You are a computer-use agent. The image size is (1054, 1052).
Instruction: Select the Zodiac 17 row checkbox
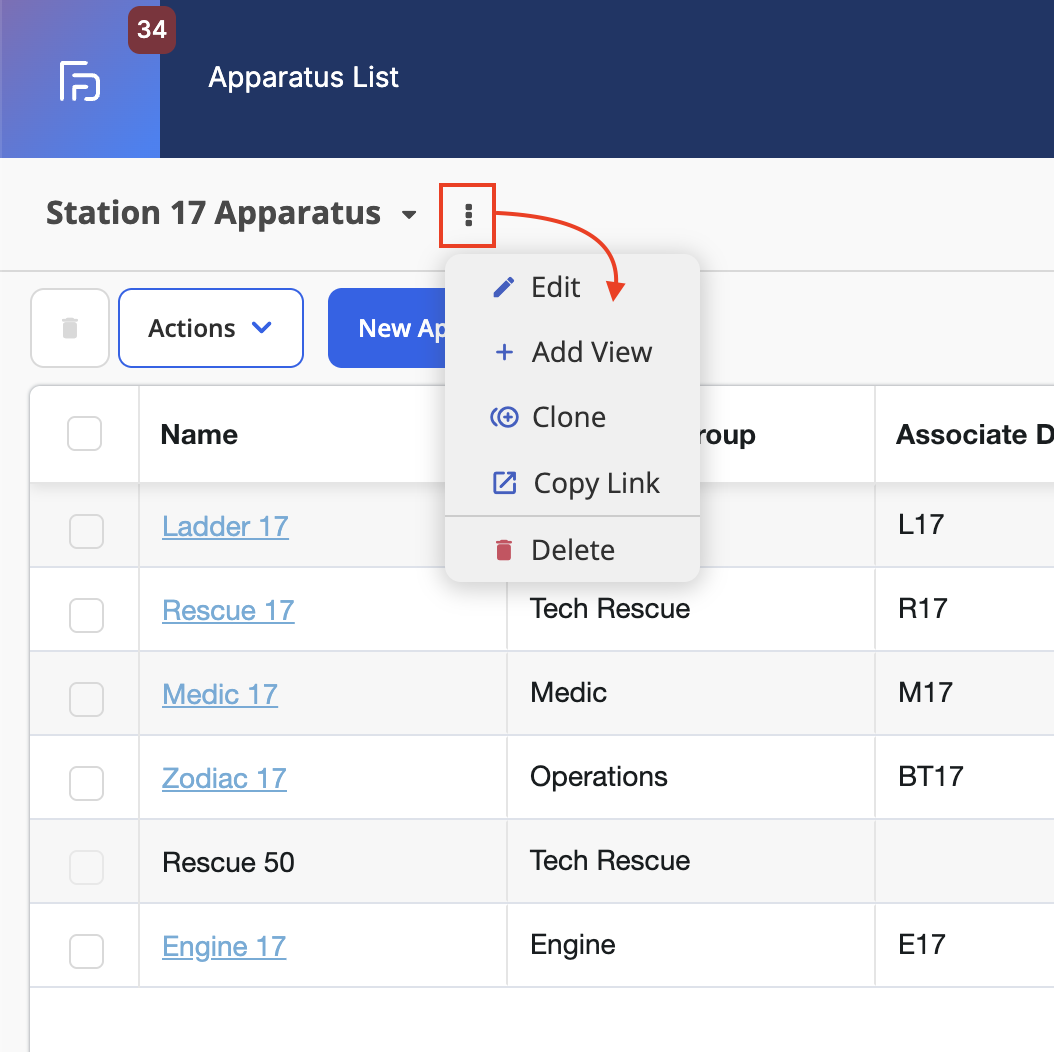coord(86,783)
